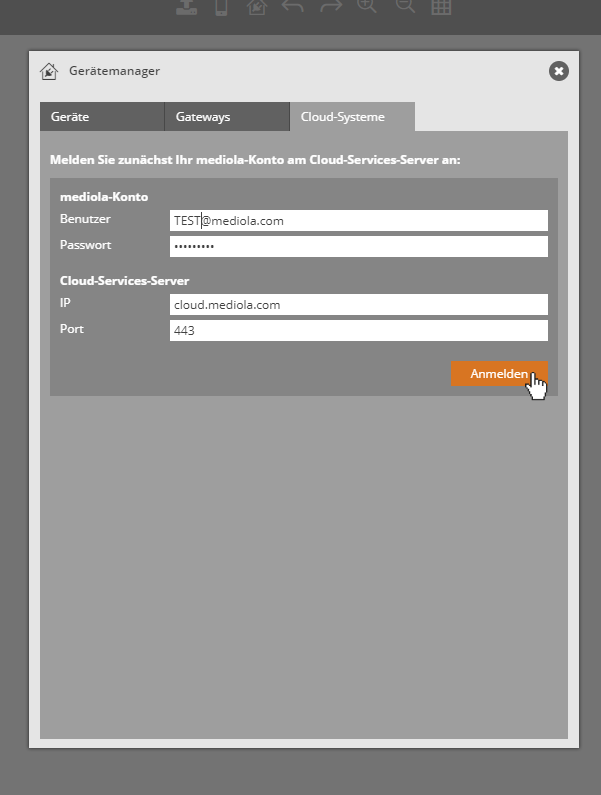601x795 pixels.
Task: Click the mediola-Konto section heading
Action: (x=104, y=197)
